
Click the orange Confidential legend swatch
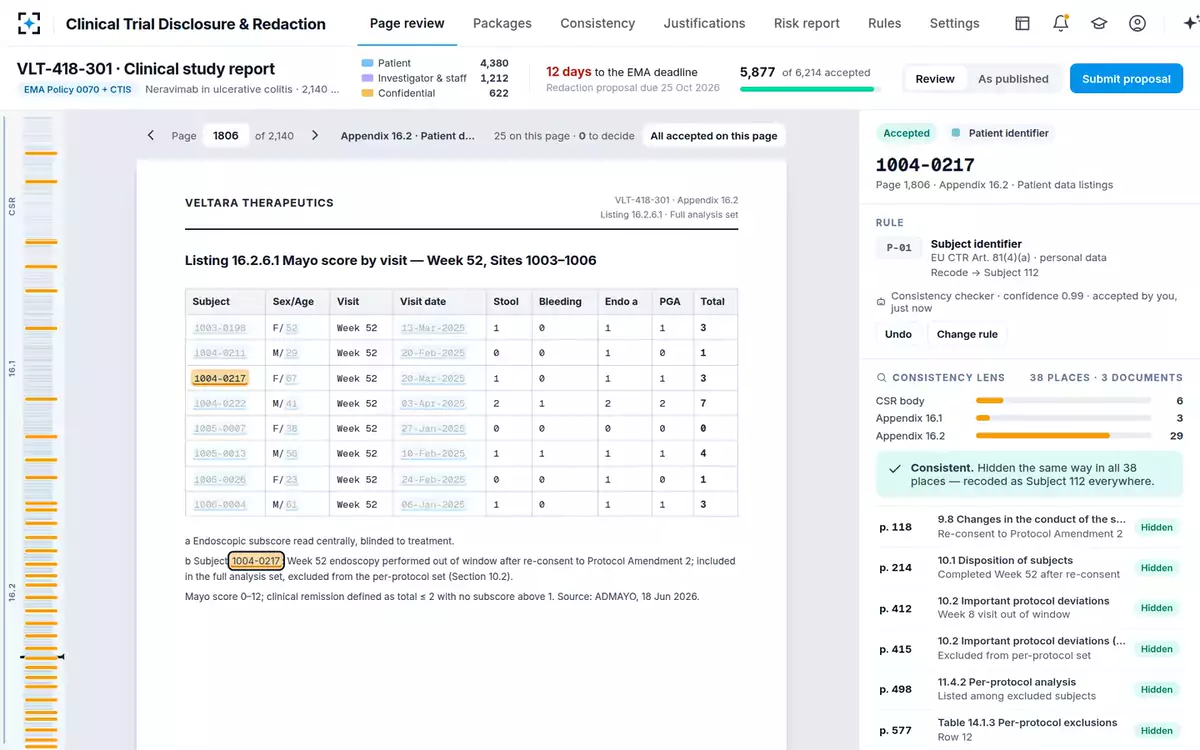coord(368,93)
